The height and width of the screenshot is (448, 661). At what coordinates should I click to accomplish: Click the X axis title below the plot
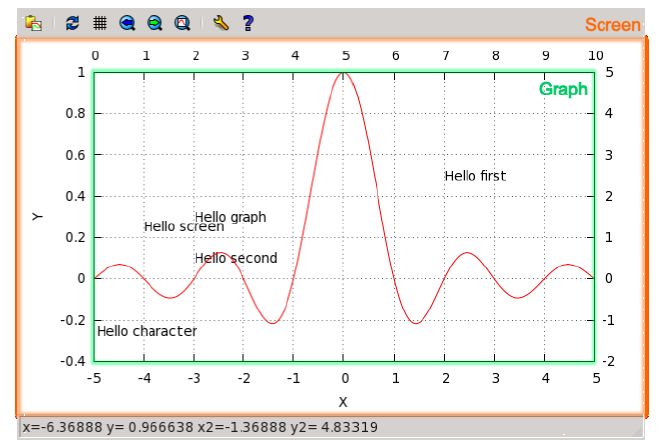click(343, 402)
